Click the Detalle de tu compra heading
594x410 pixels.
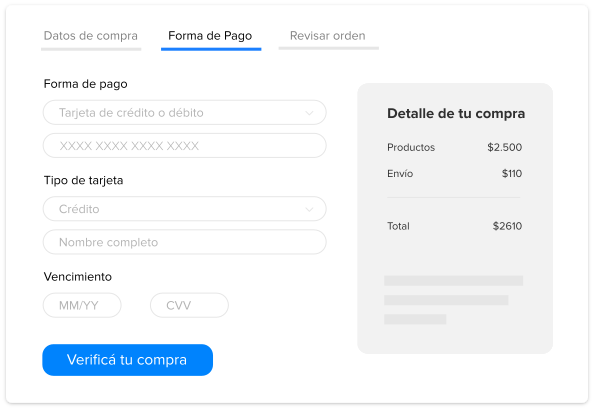point(456,113)
